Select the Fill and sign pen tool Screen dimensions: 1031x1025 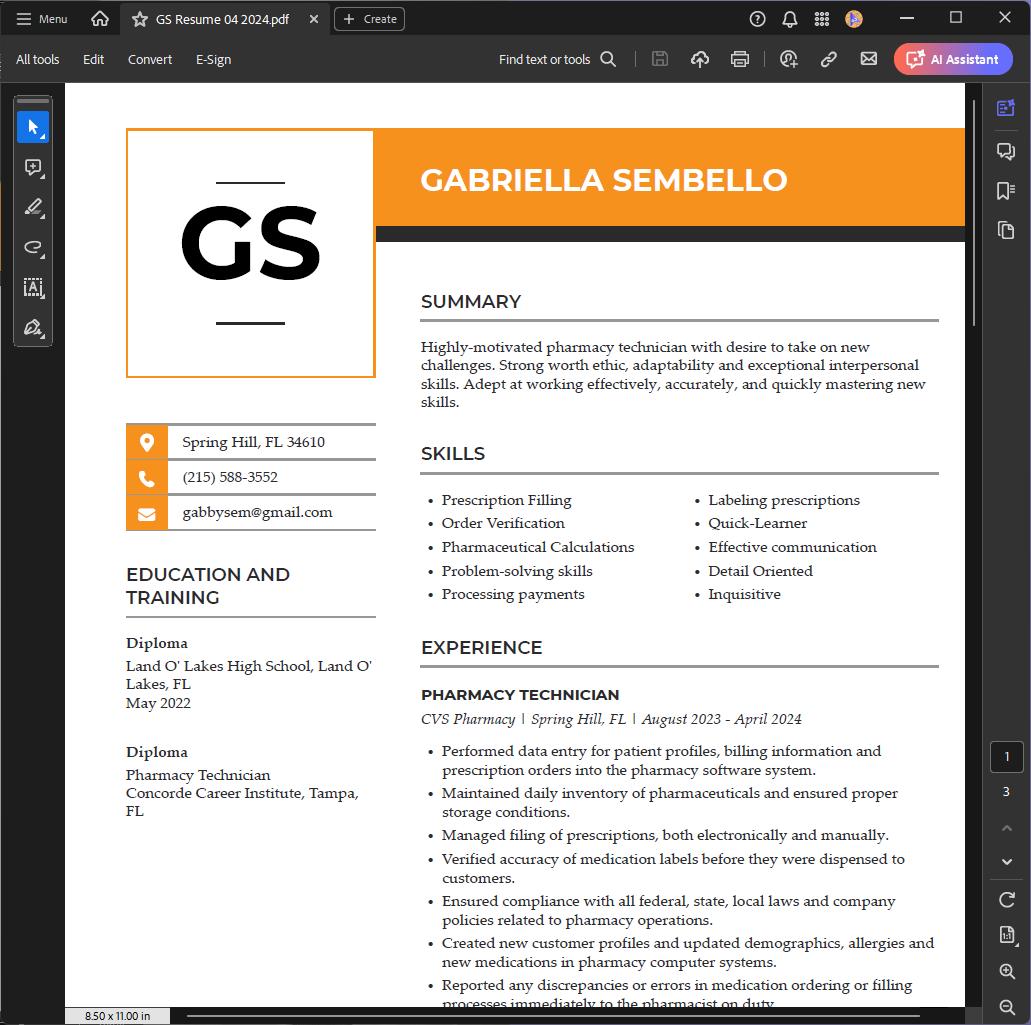pyautogui.click(x=33, y=327)
